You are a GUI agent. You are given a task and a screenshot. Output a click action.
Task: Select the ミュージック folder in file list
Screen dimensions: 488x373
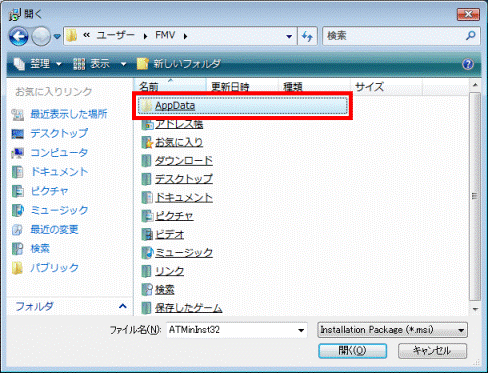coord(184,253)
